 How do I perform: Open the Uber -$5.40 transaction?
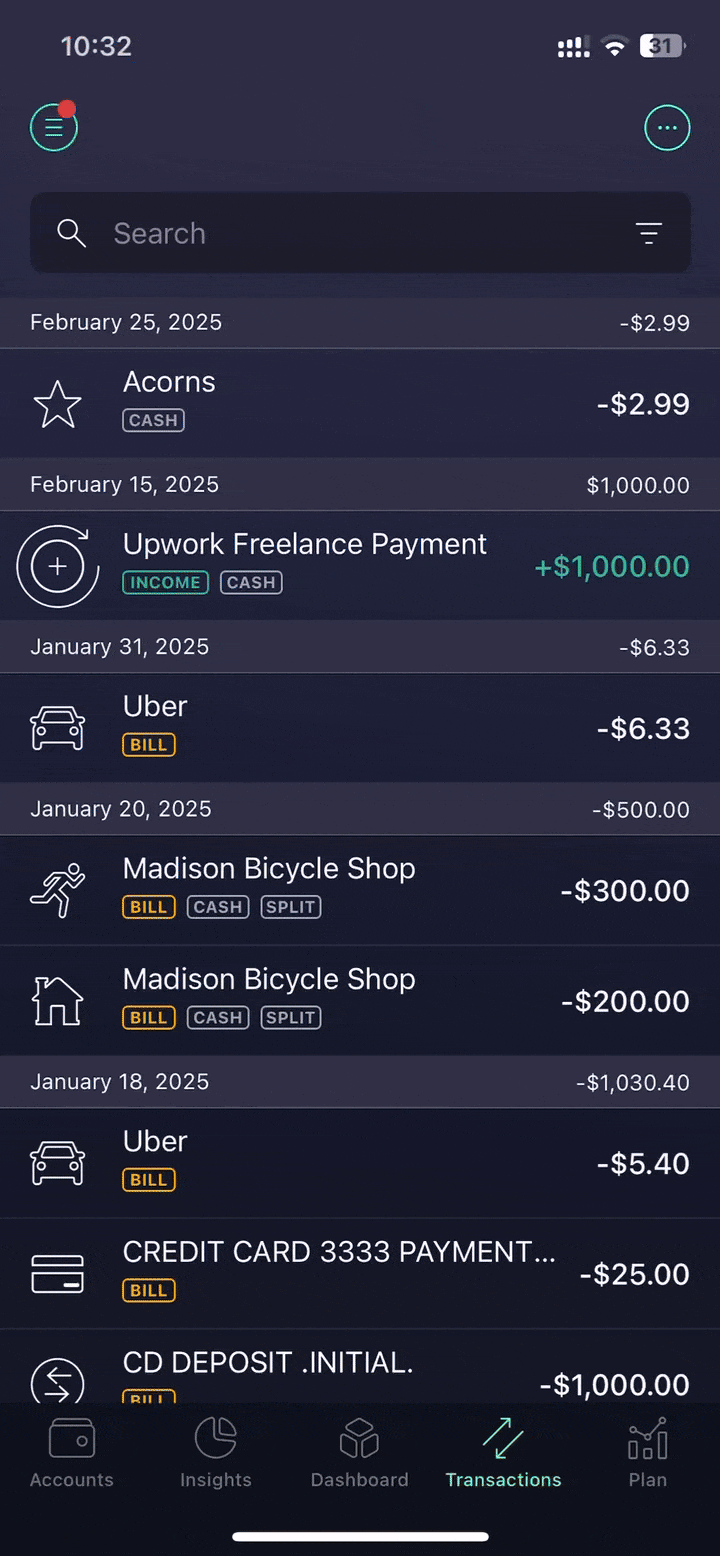[360, 1163]
